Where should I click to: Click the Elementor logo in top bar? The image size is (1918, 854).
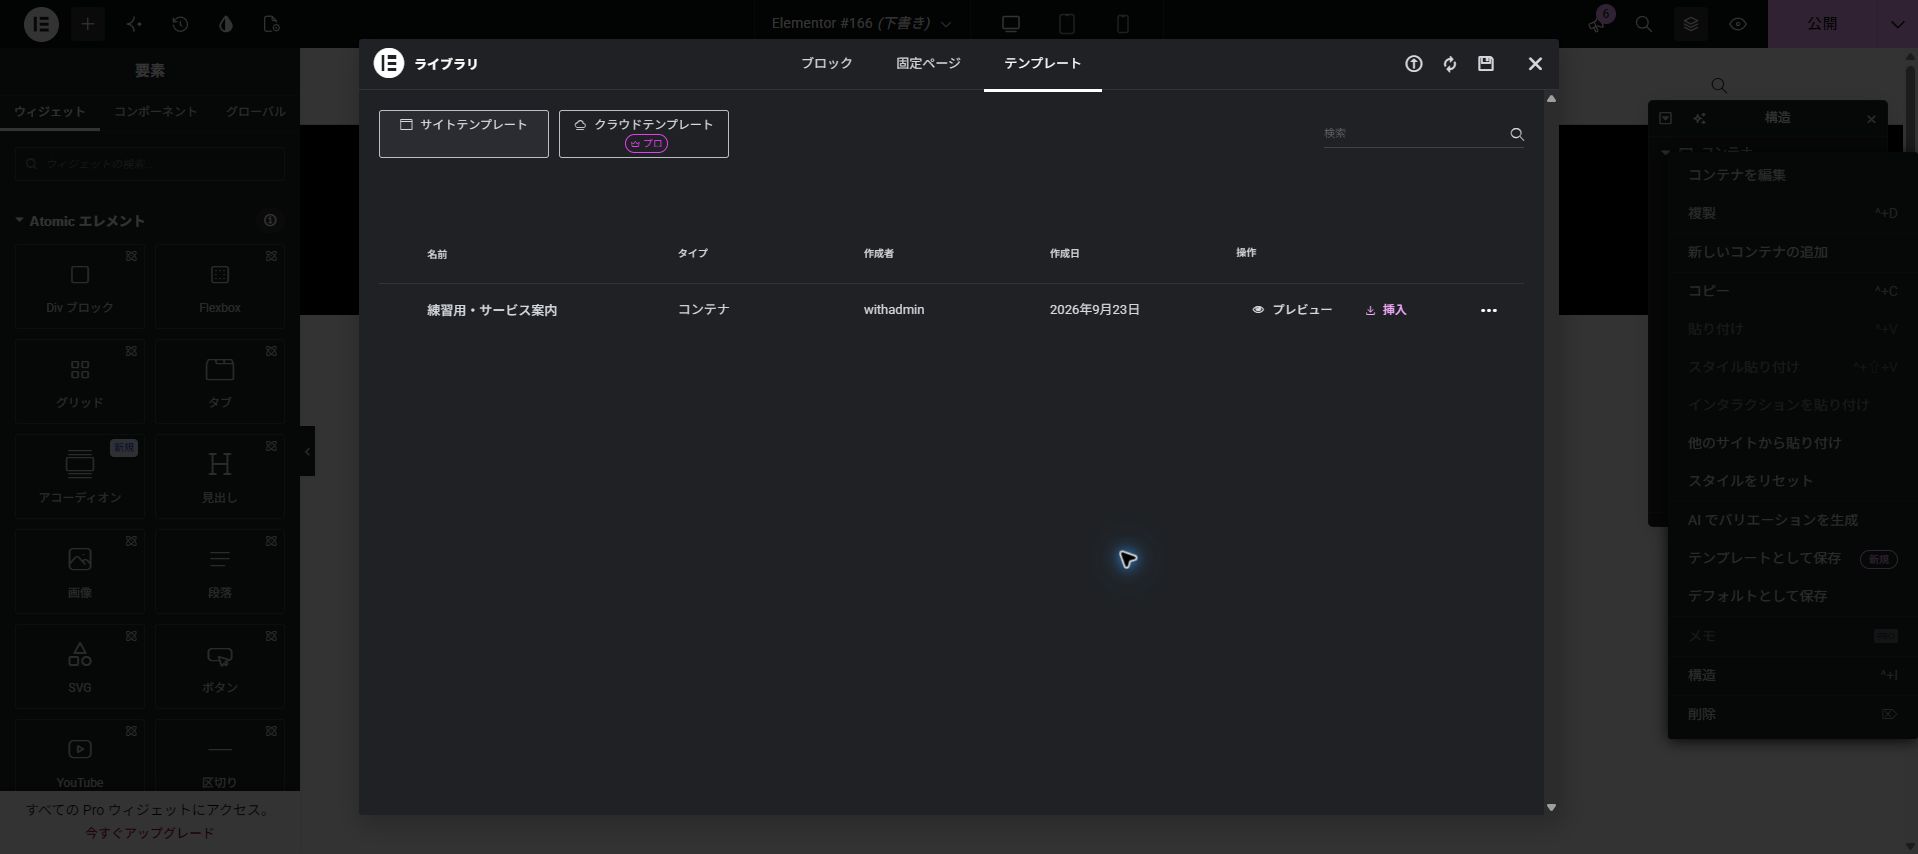pyautogui.click(x=41, y=24)
